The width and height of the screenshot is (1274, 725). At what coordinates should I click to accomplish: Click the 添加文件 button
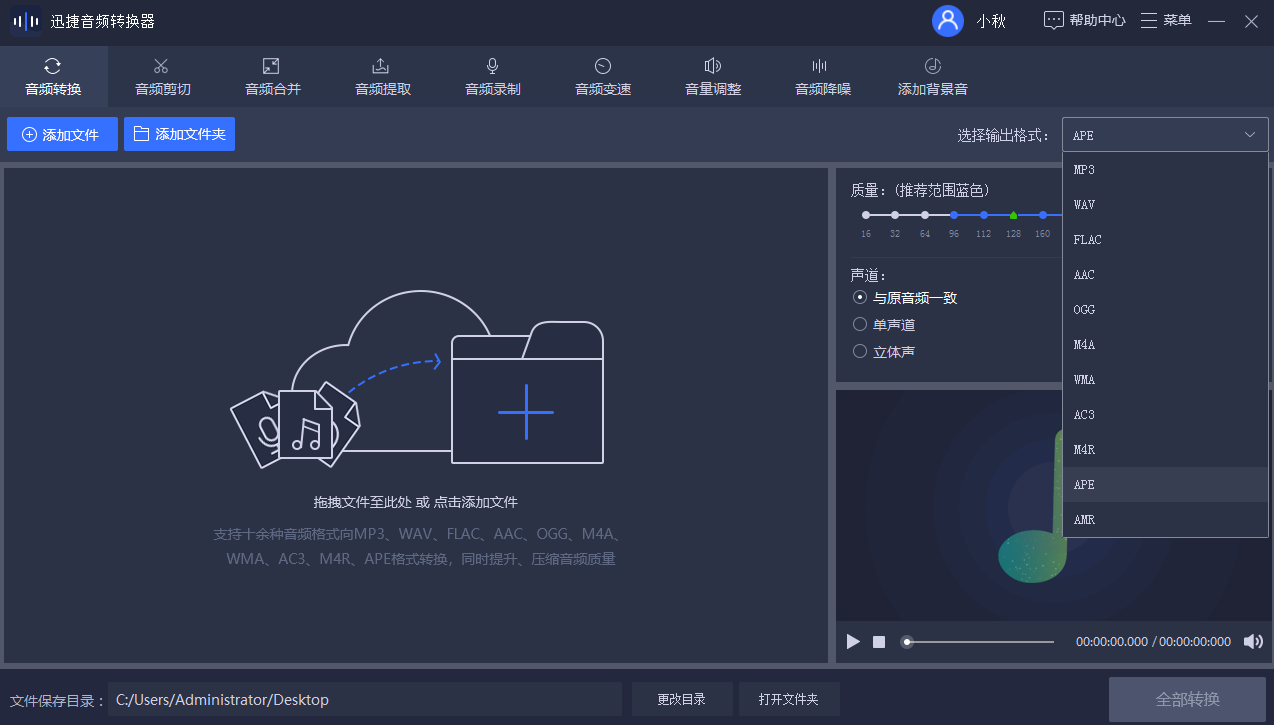coord(62,134)
